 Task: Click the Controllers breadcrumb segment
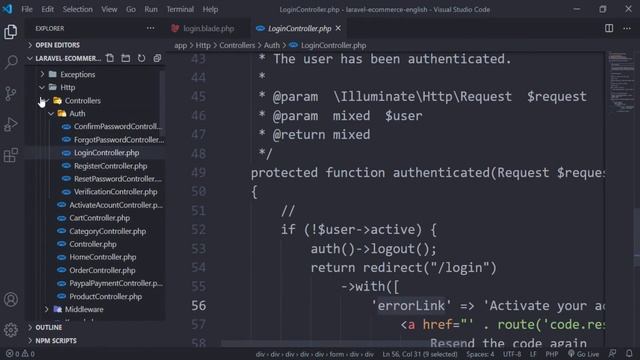tap(237, 45)
